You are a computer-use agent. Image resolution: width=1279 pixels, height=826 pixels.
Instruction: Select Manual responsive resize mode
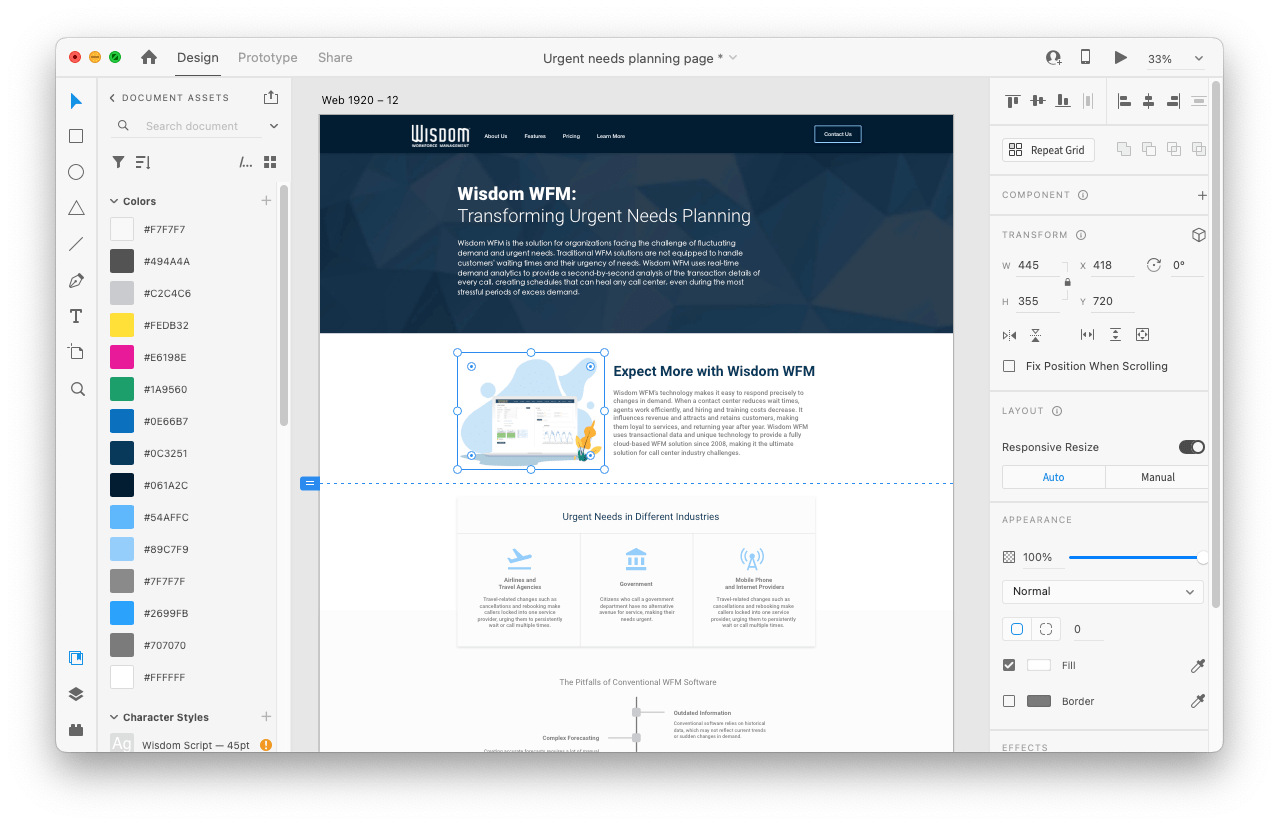(1157, 477)
